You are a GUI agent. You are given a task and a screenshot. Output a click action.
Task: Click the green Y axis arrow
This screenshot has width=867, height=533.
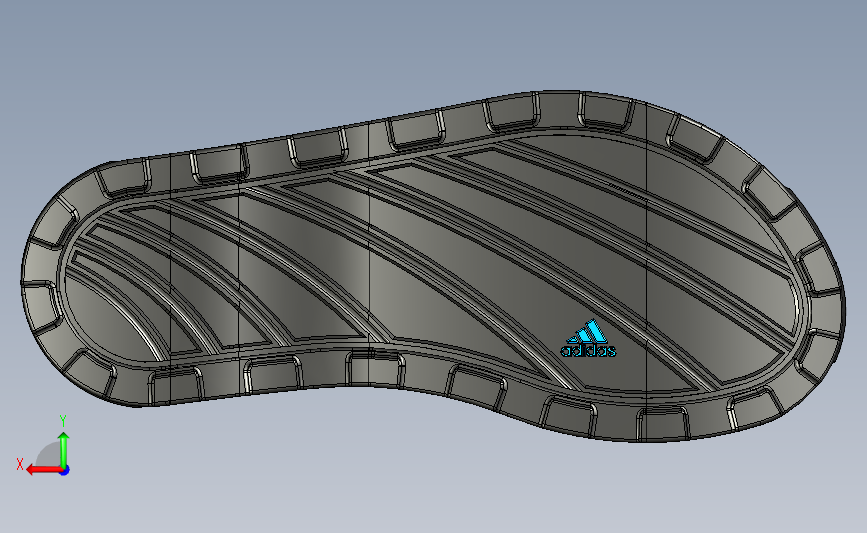pos(64,449)
